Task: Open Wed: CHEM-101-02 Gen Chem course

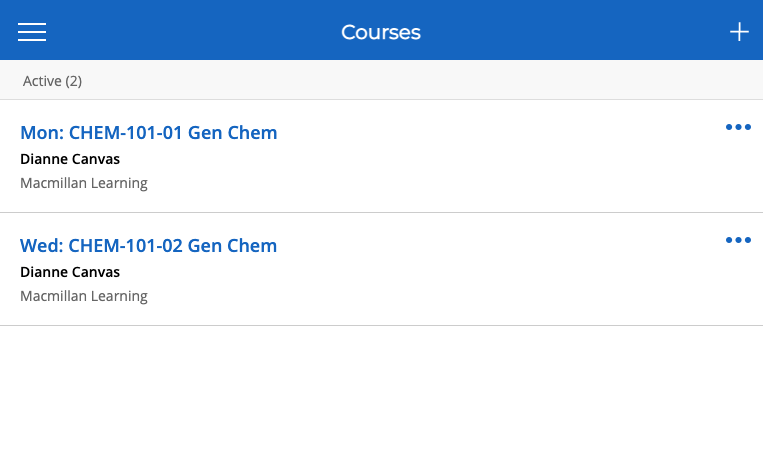Action: [148, 245]
